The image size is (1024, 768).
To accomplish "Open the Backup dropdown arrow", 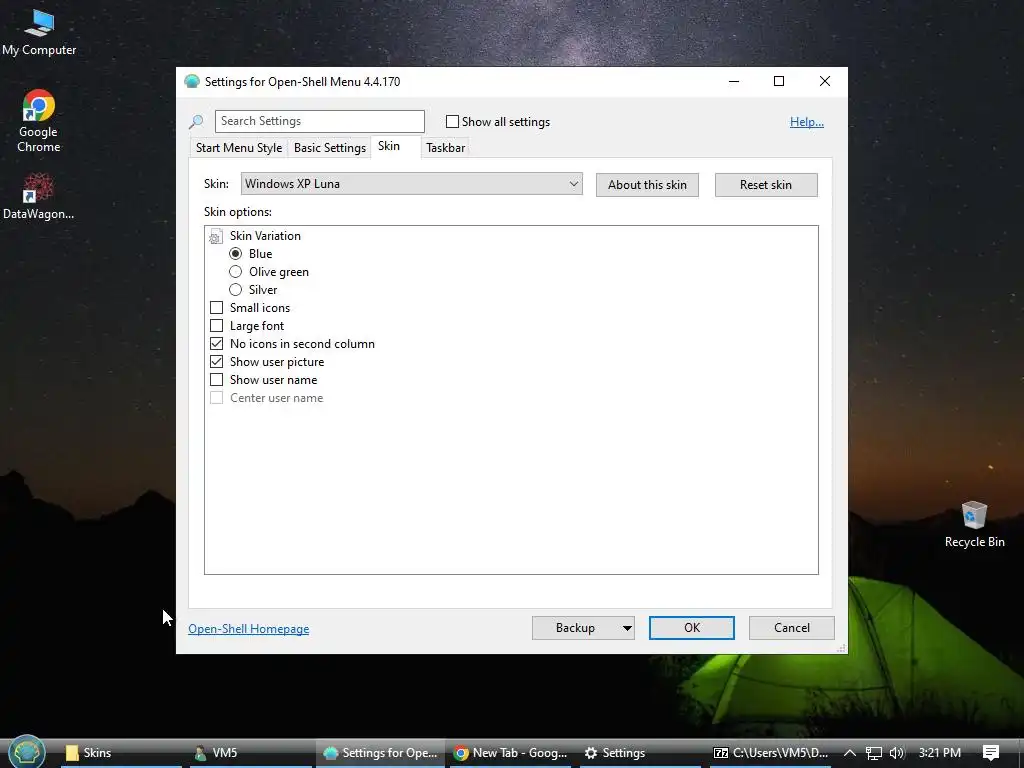I will 627,628.
